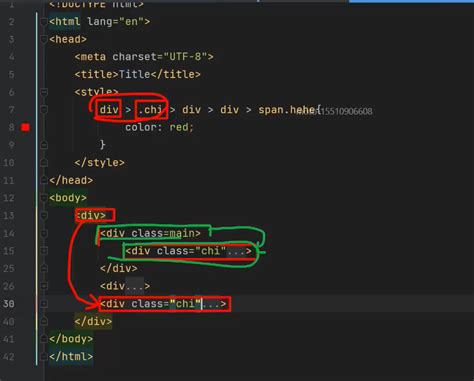Click line number 13 in the gutter
The image size is (474, 381).
pyautogui.click(x=9, y=215)
